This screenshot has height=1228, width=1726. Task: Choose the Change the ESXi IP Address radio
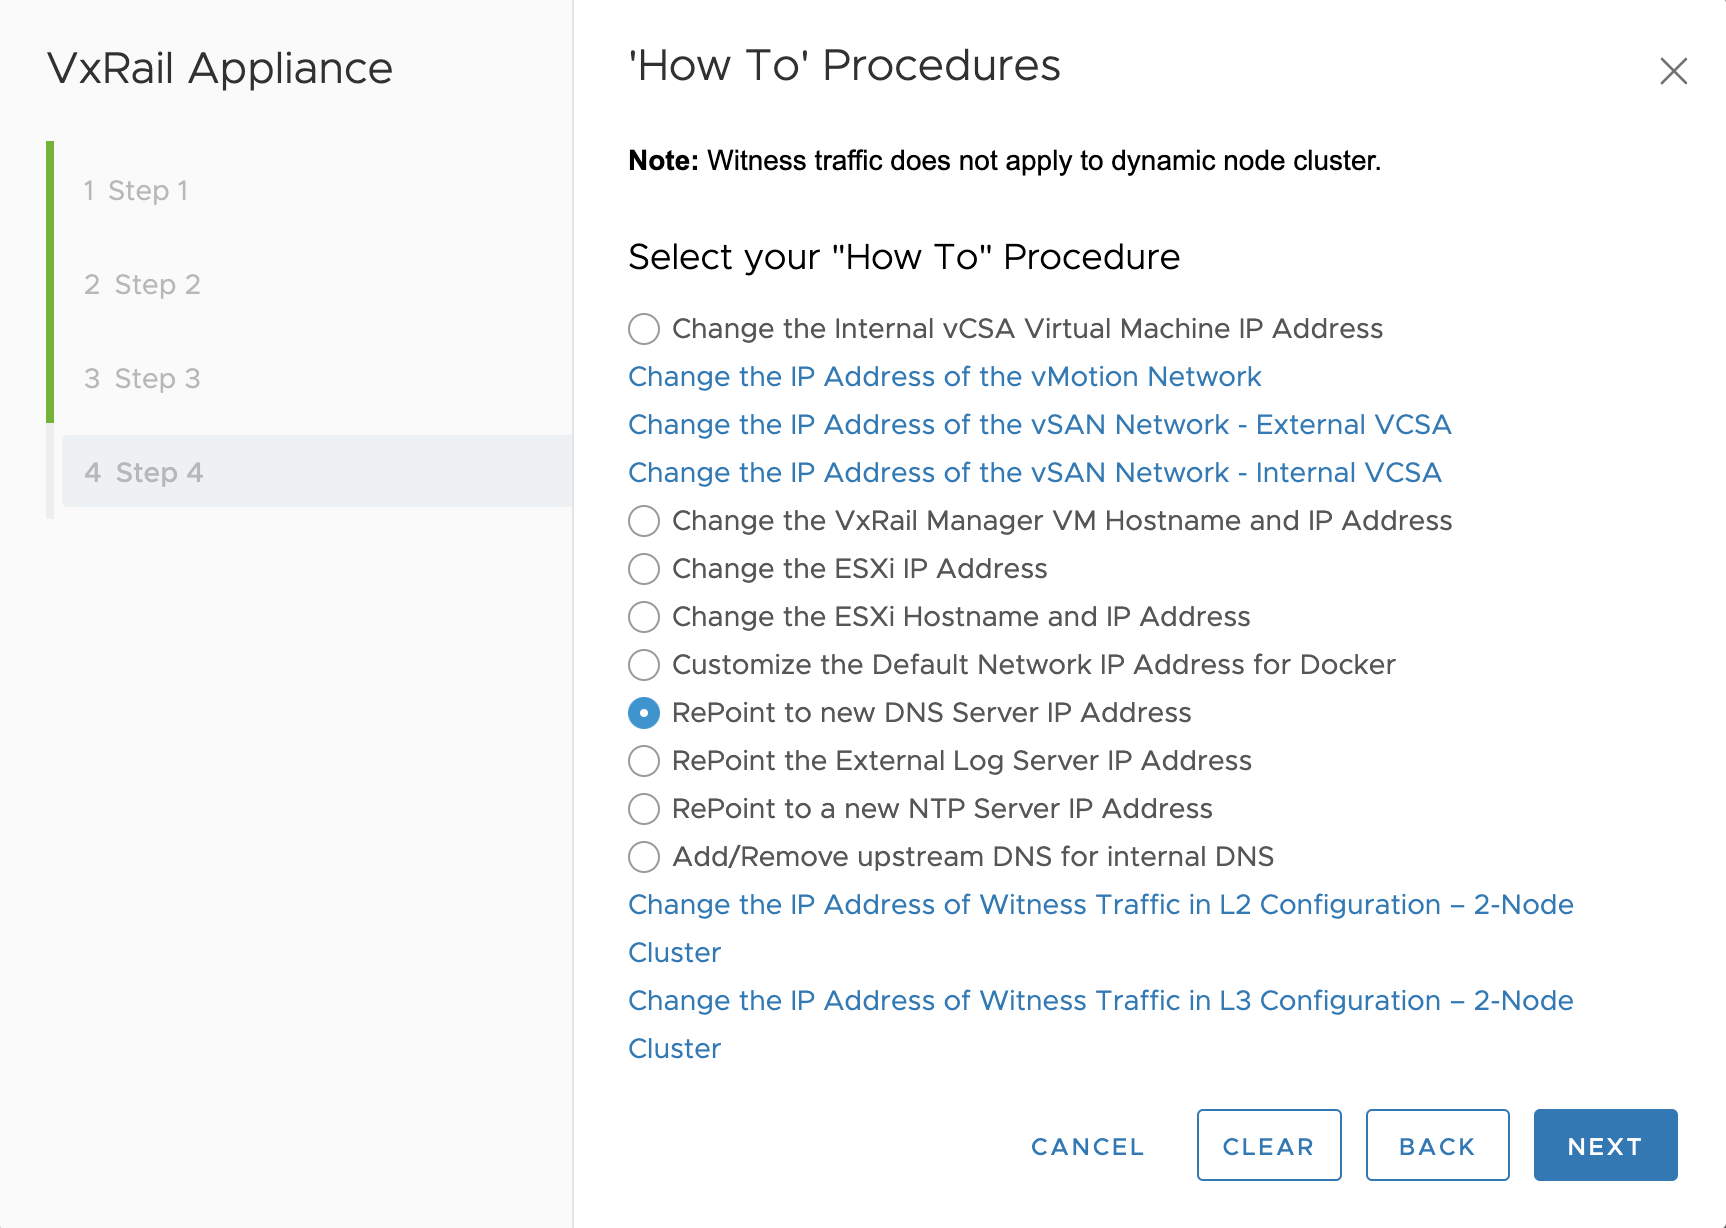click(x=644, y=569)
